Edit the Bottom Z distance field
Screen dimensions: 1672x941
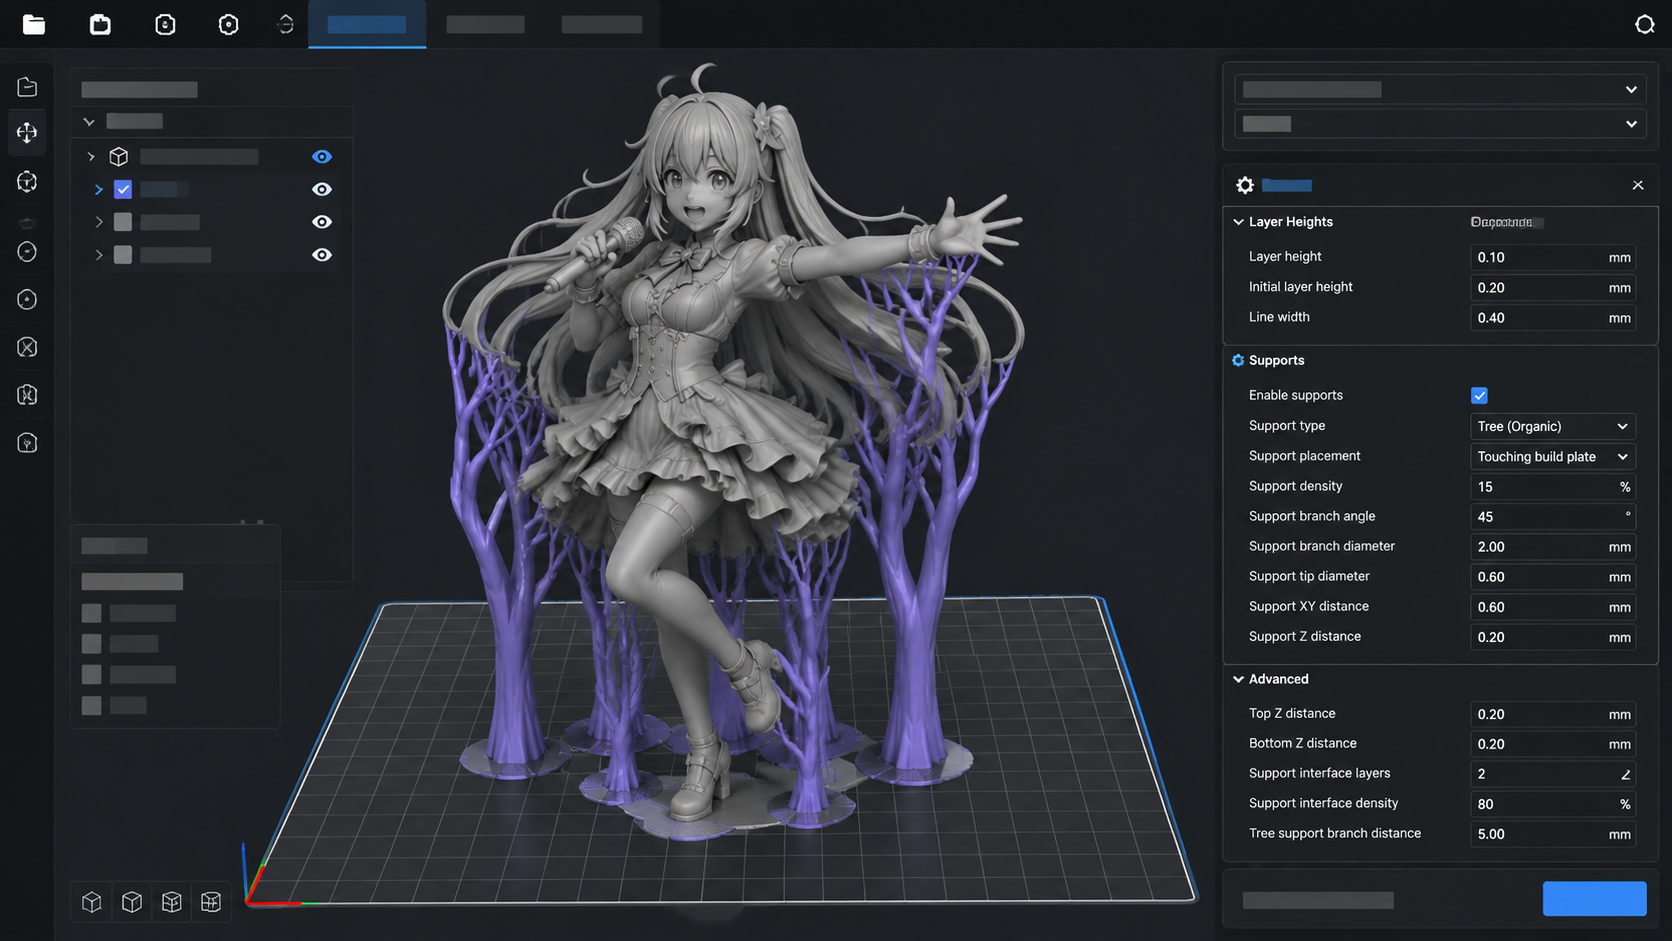[1552, 744]
